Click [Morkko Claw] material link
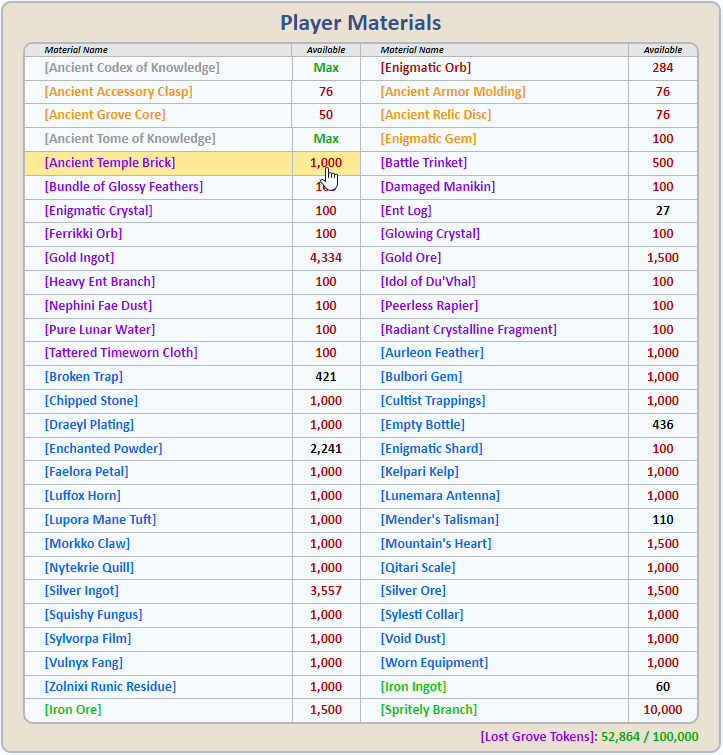Screen dimensions: 723x755 pos(87,546)
